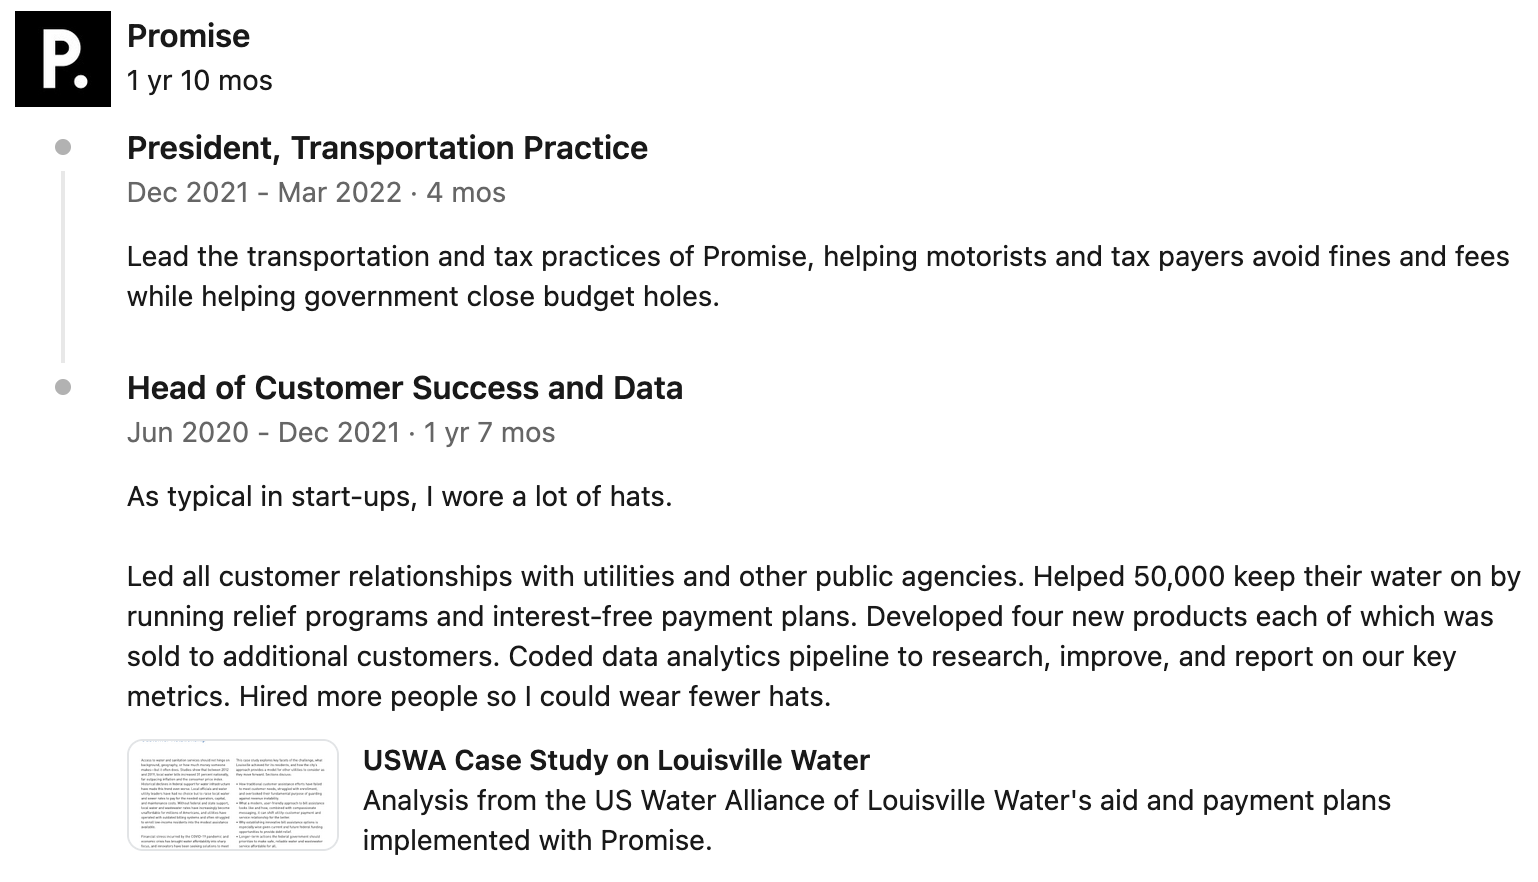Open the USWA case study document thumbnail

(x=233, y=795)
